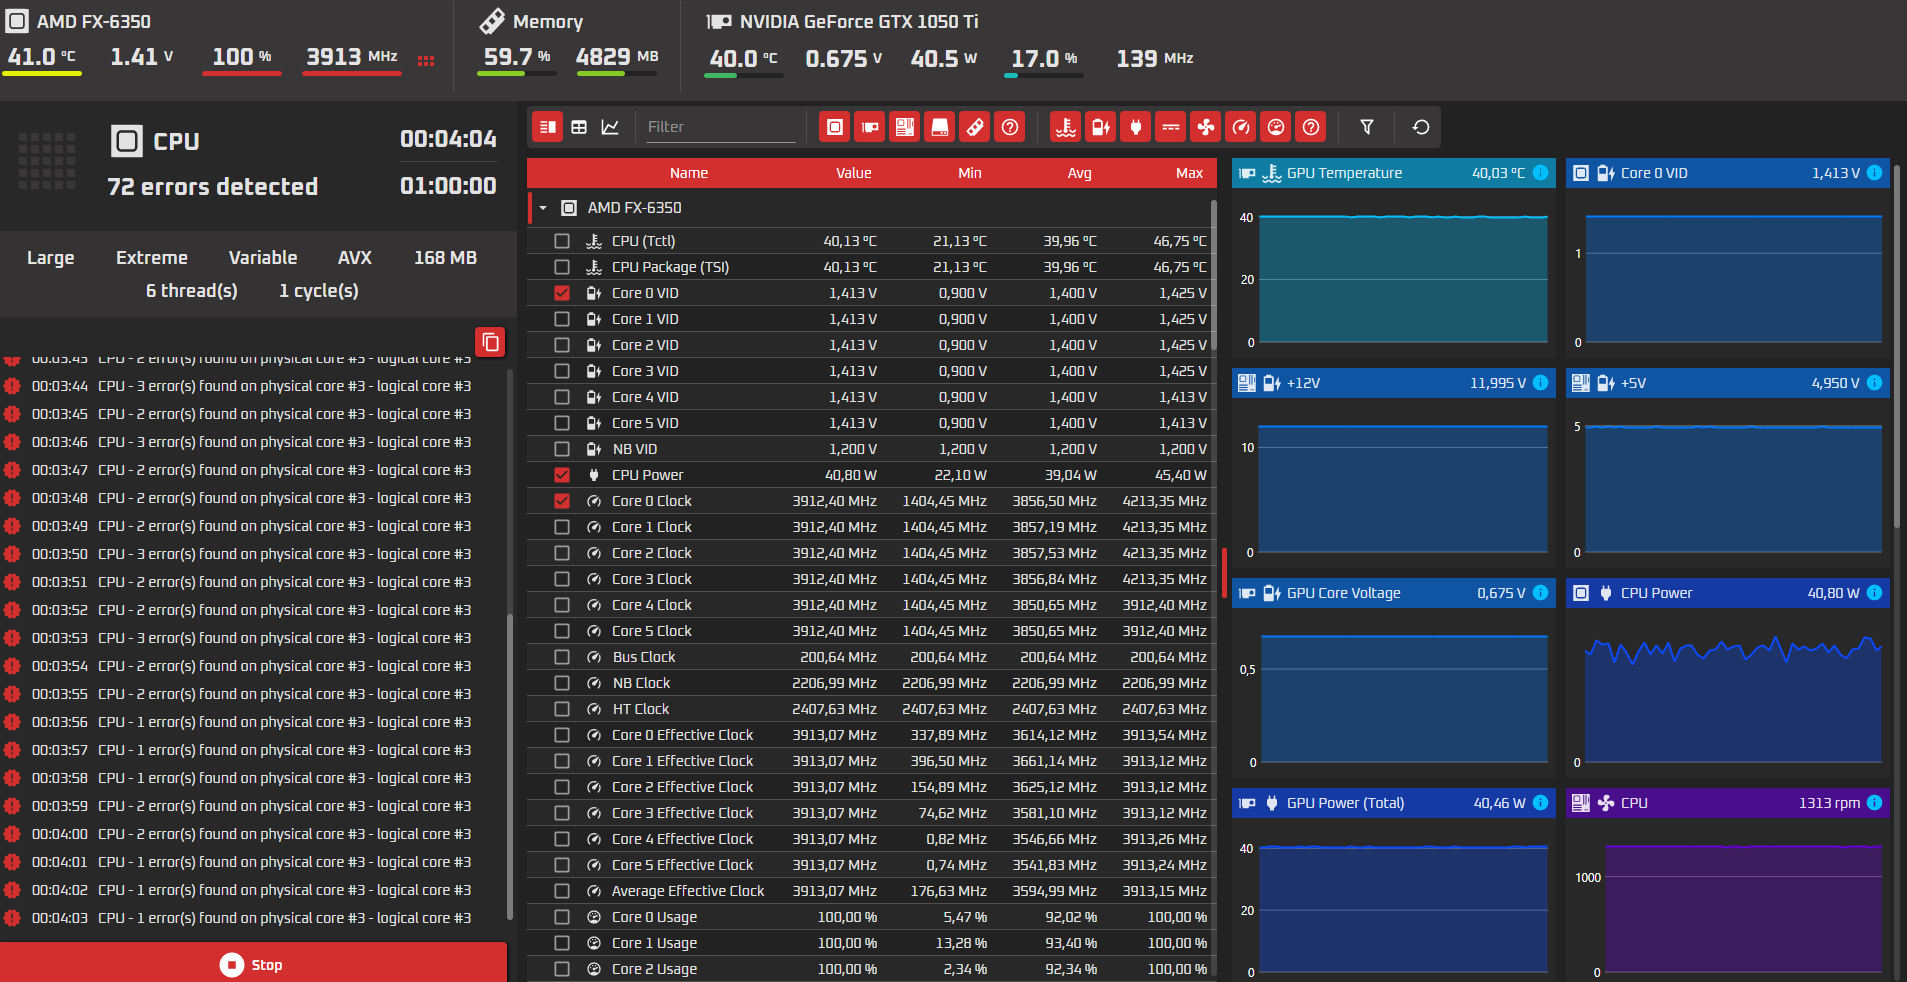Click the 72 errors detected text

click(x=213, y=187)
